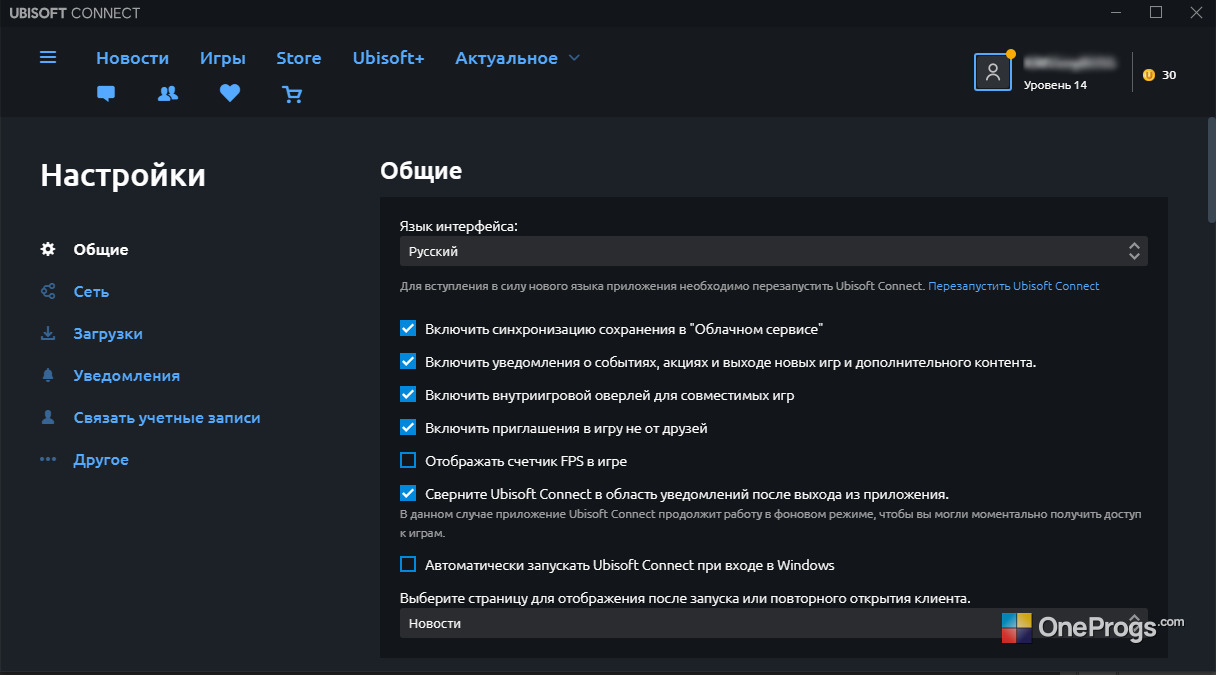The width and height of the screenshot is (1216, 675).
Task: Open the shopping cart icon
Action: point(292,94)
